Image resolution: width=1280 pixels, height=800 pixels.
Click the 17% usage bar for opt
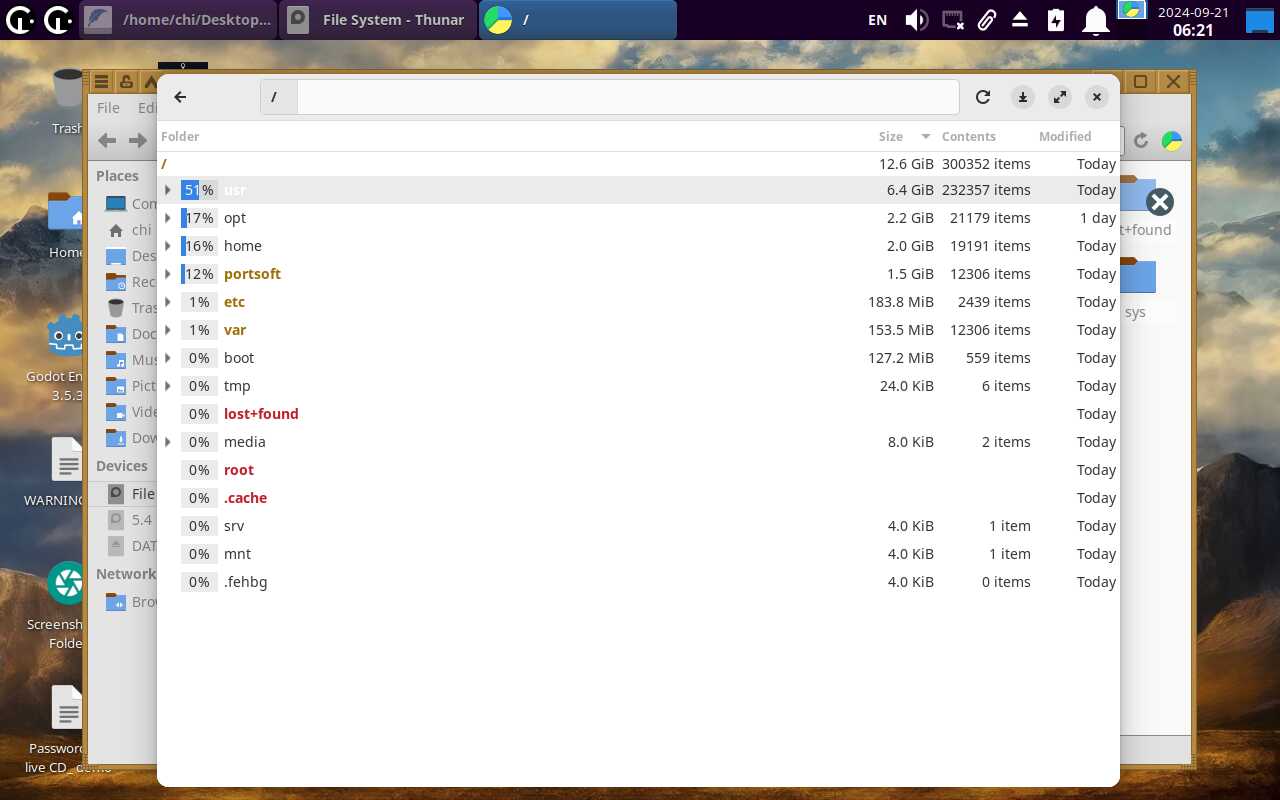tap(199, 218)
